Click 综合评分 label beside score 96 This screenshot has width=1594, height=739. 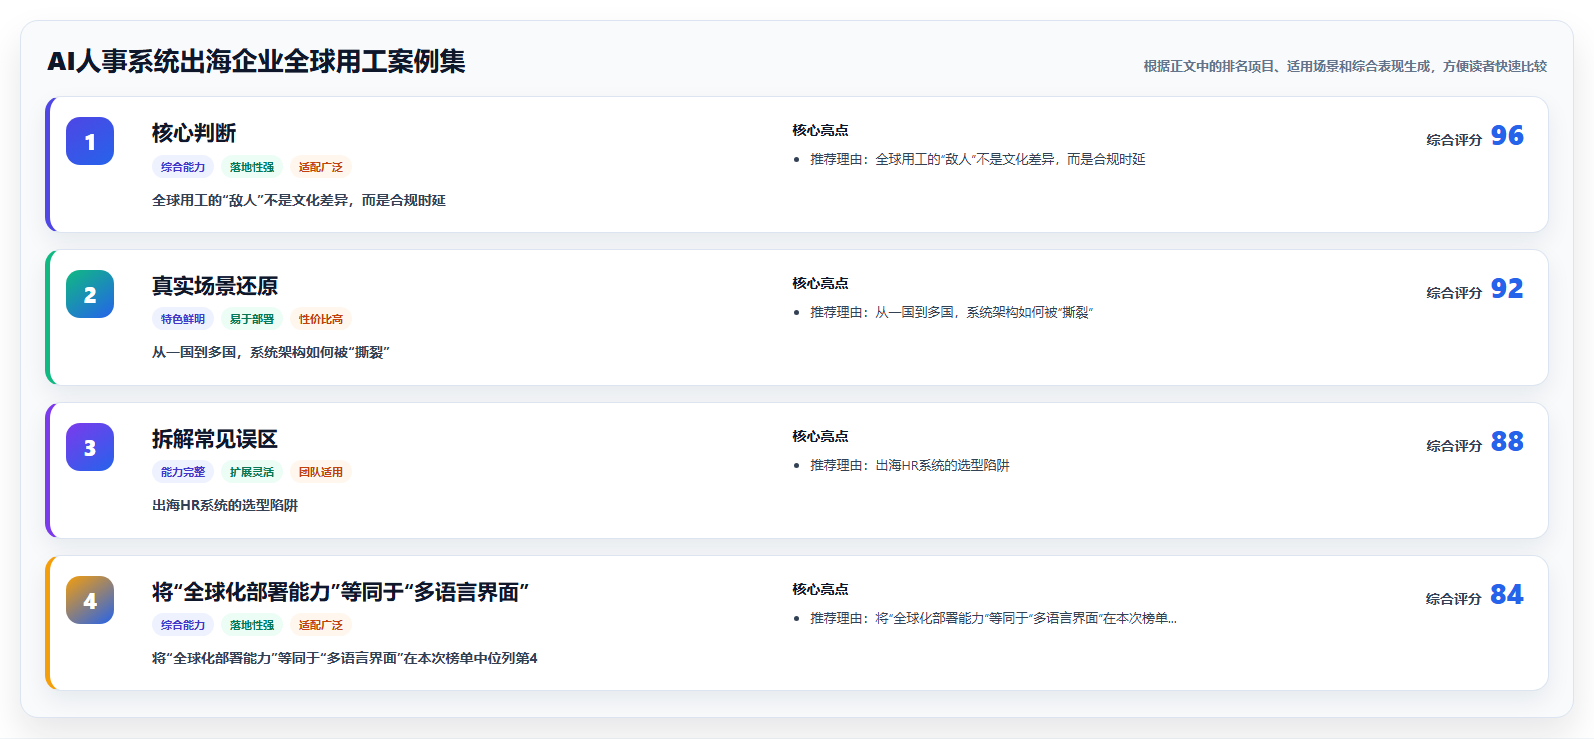click(1454, 140)
